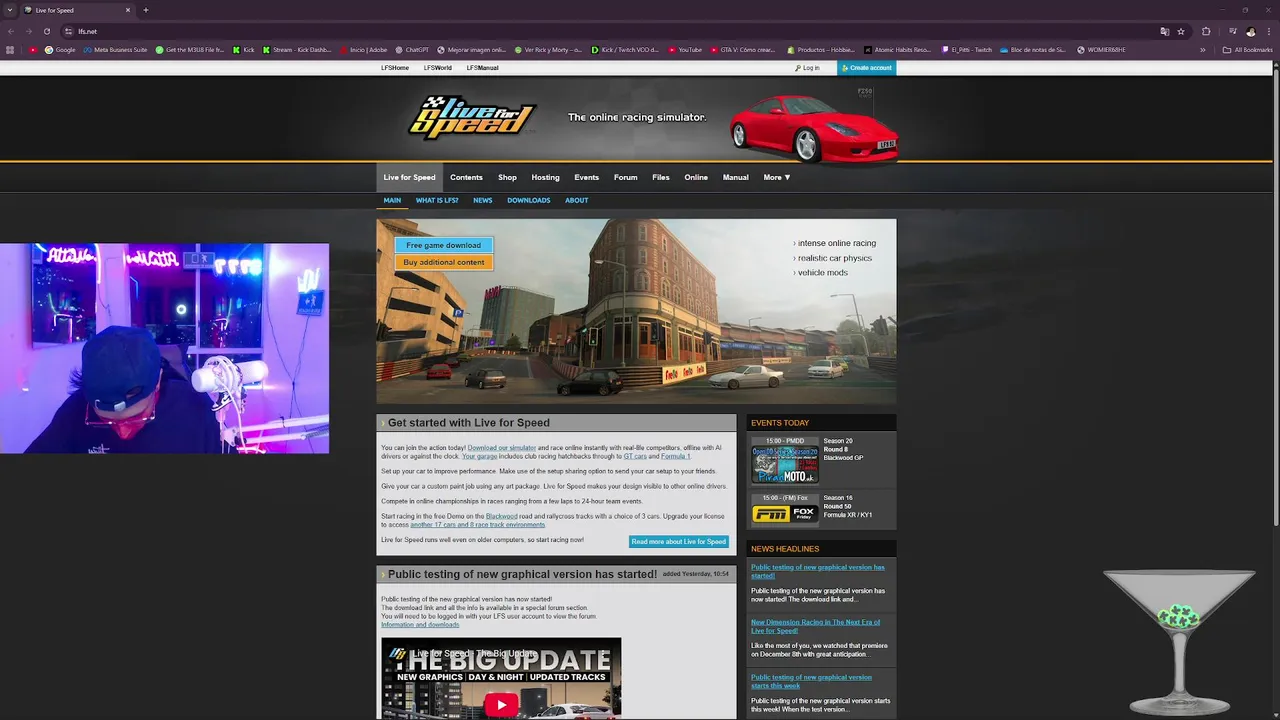Open the ChatGPT bookmark
The image size is (1280, 720).
[412, 50]
